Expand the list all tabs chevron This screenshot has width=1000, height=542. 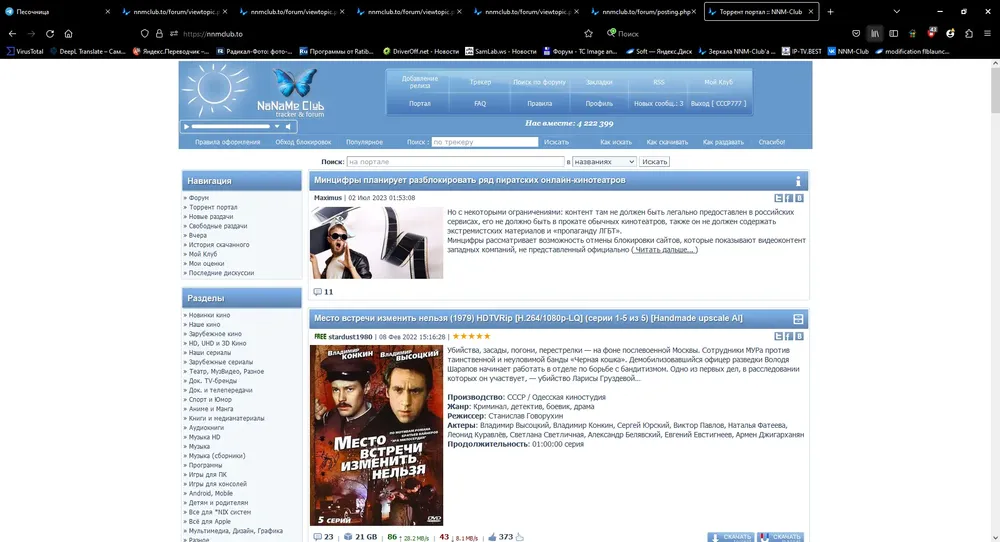coord(897,11)
